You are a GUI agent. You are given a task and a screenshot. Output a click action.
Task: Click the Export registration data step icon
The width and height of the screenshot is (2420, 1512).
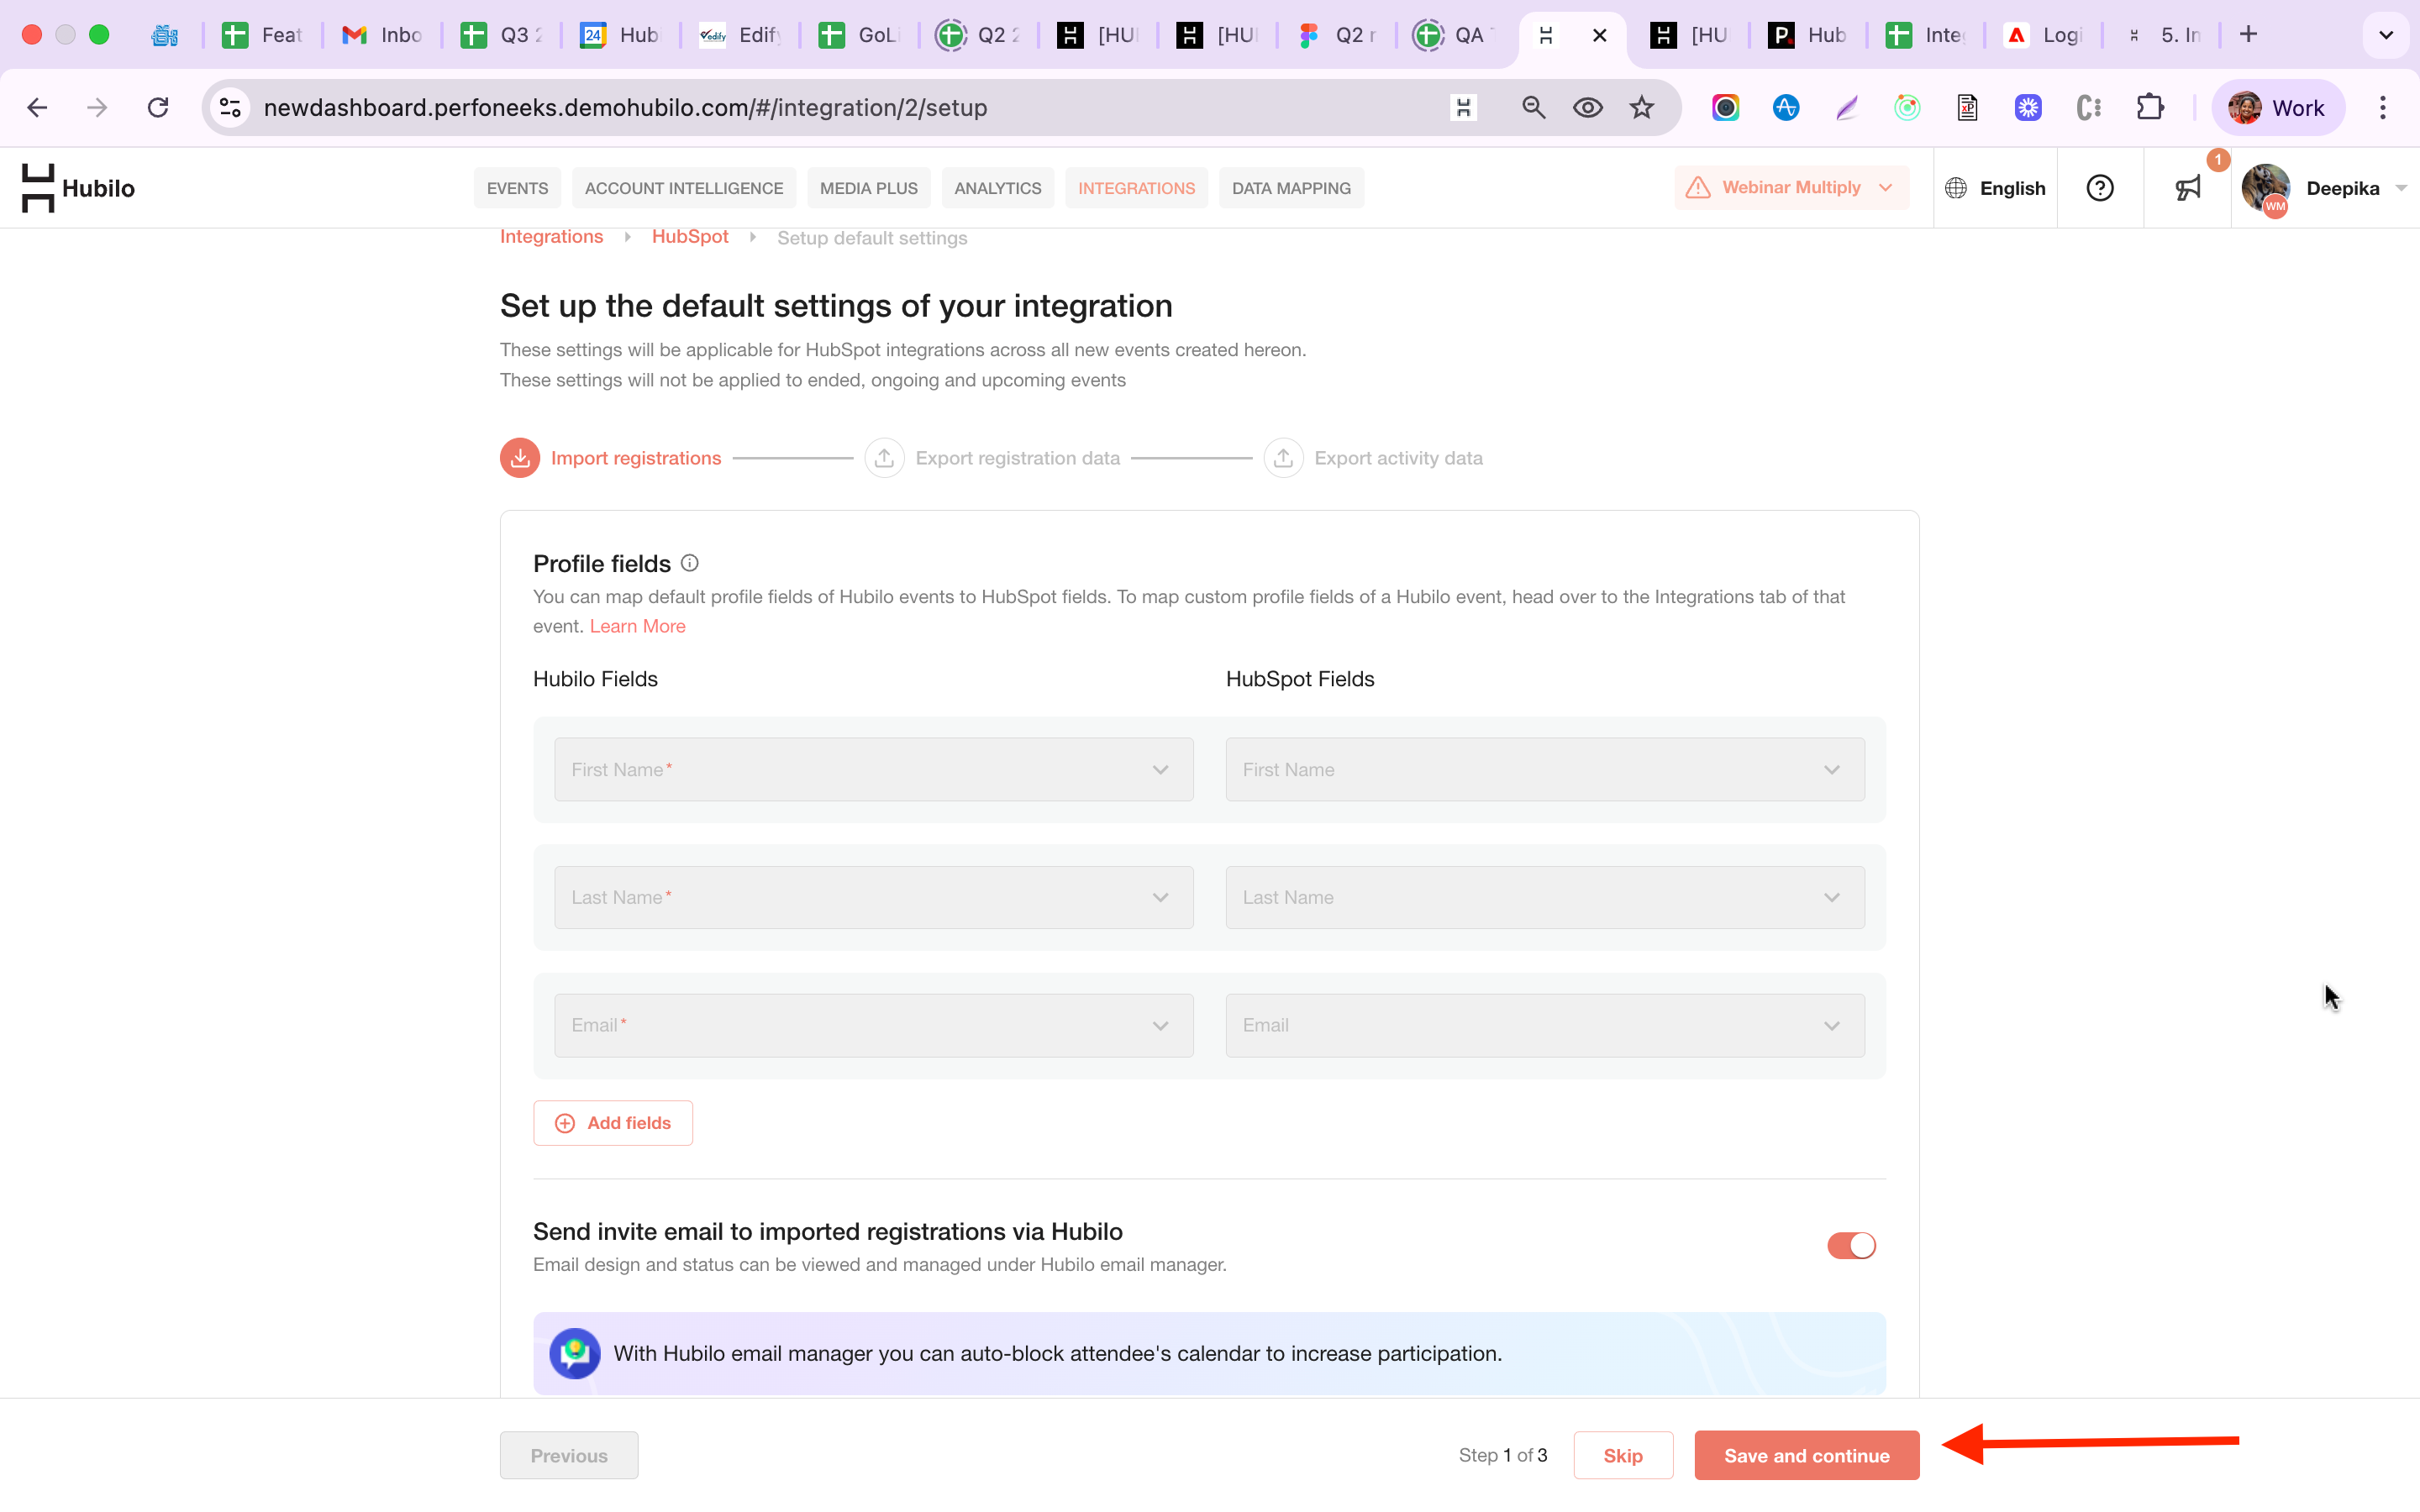coord(884,458)
